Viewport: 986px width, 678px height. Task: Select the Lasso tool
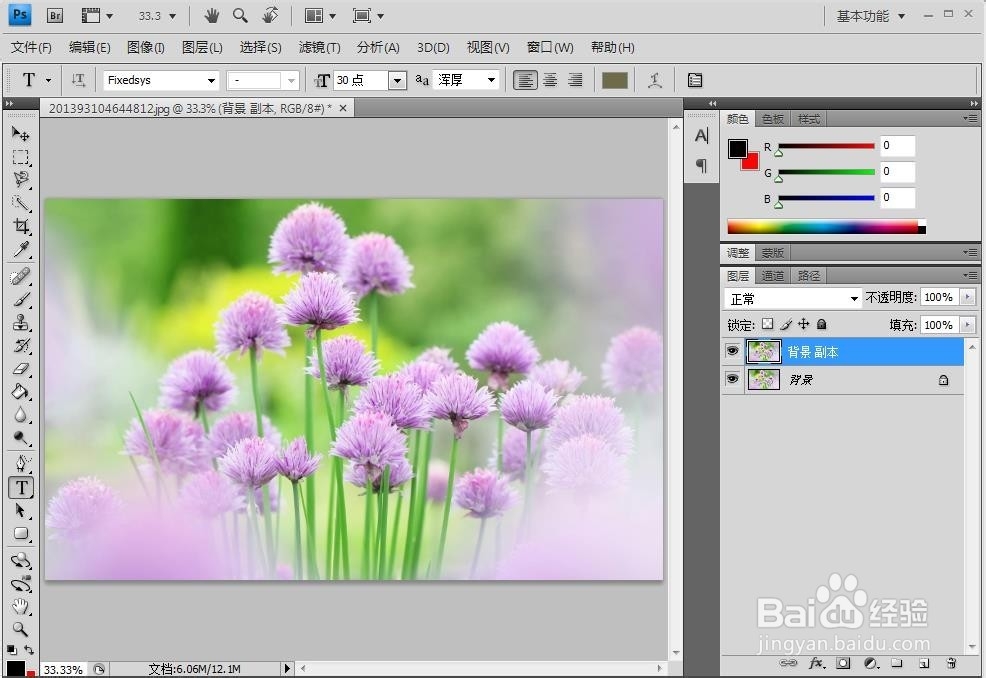21,180
